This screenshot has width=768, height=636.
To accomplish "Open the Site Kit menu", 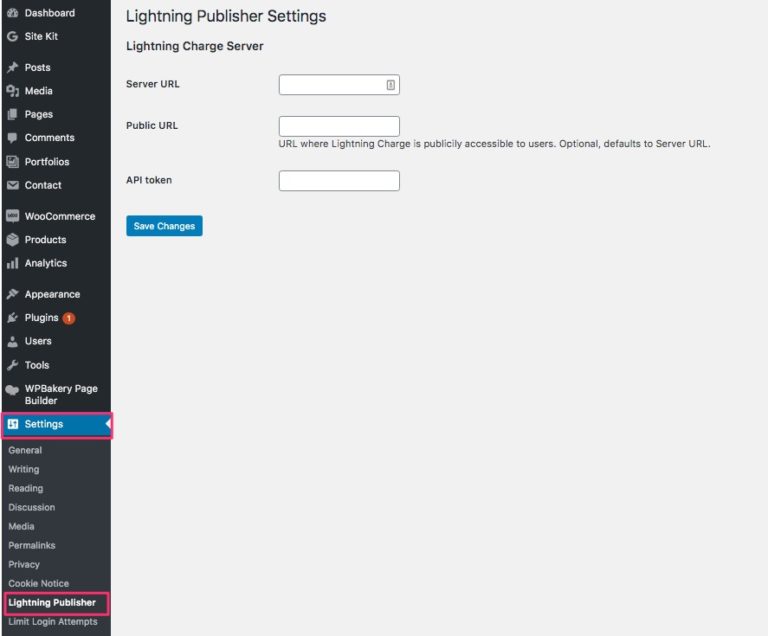I will [41, 36].
